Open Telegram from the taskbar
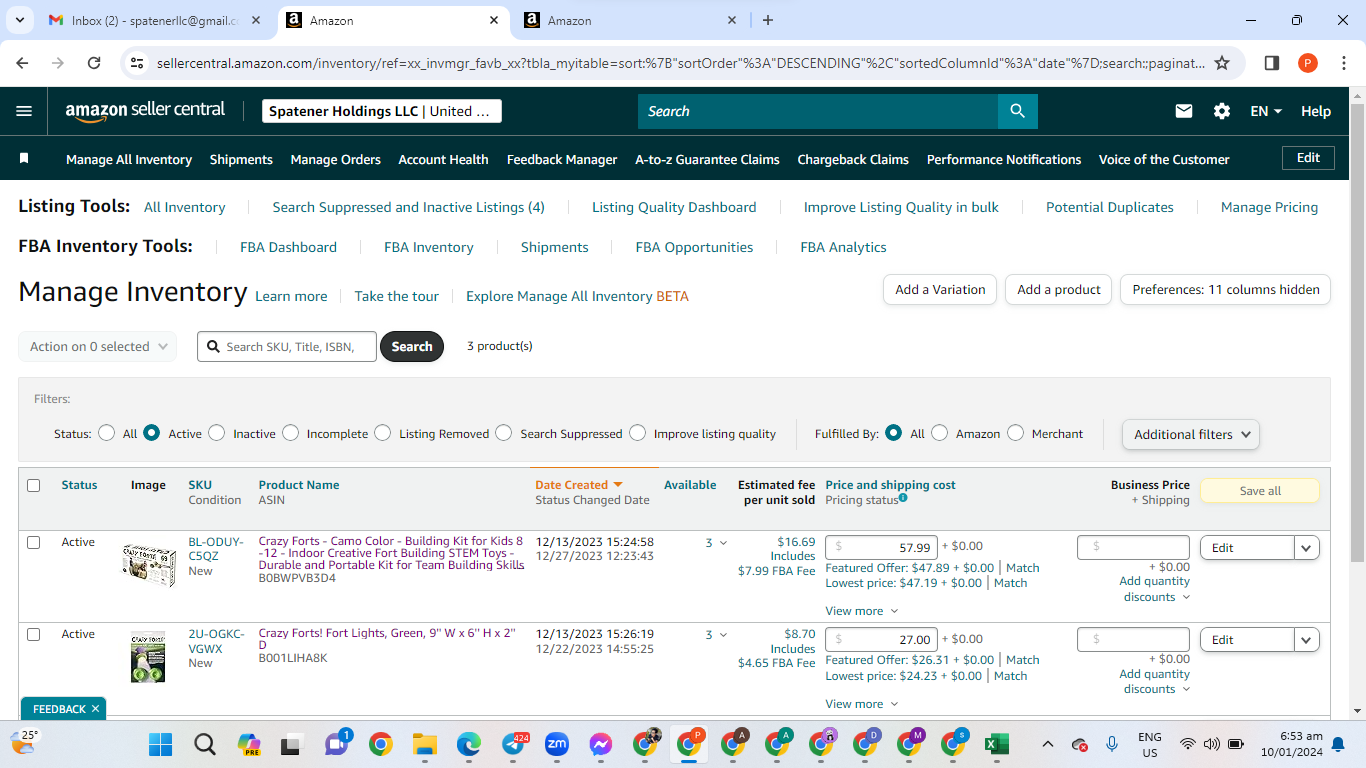Screen dimensions: 1366x768 click(x=513, y=744)
